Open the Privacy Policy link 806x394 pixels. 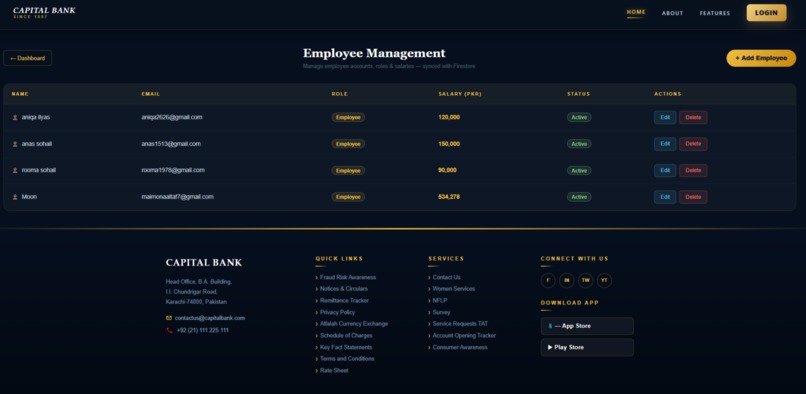337,312
